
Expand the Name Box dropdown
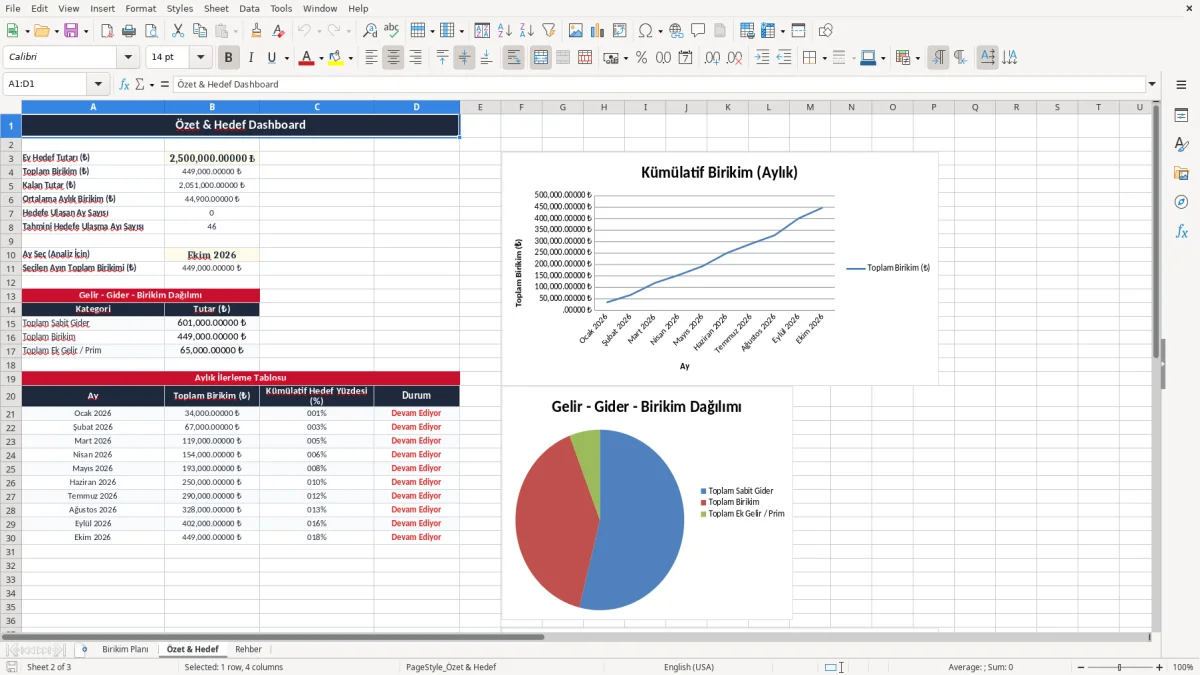pyautogui.click(x=98, y=84)
